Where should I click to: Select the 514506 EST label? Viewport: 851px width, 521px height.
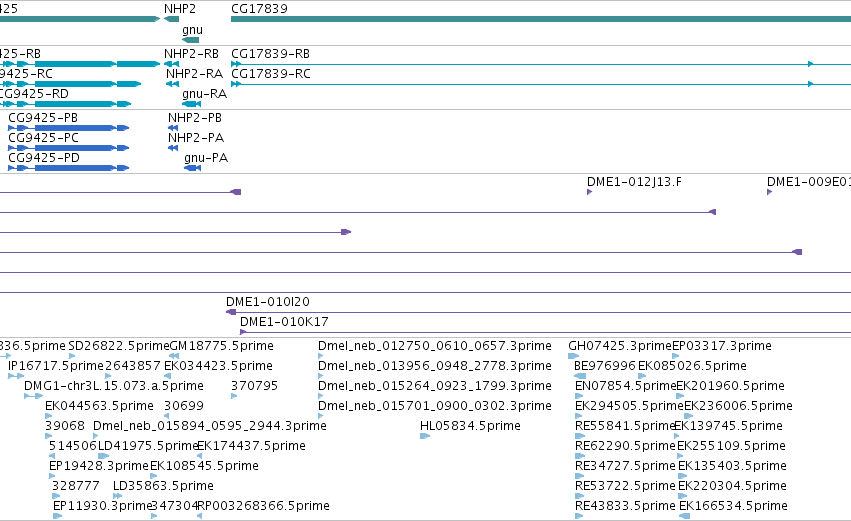click(73, 446)
